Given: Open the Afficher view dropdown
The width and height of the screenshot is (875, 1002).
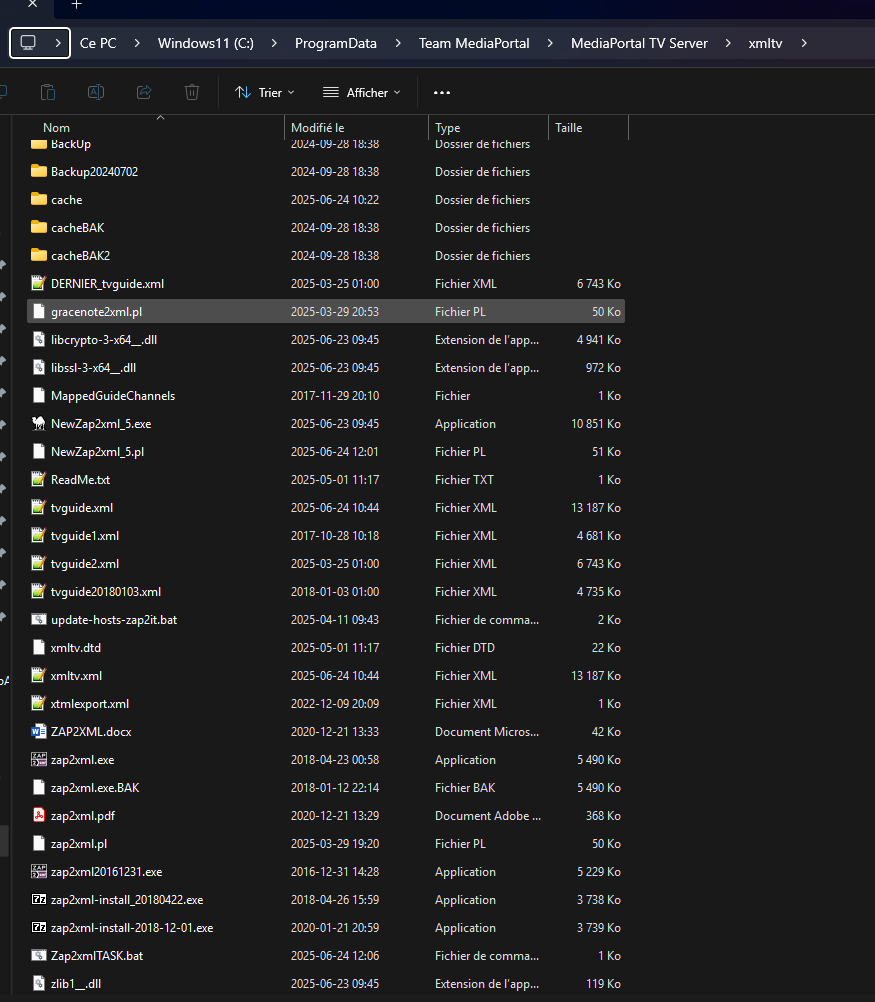Looking at the screenshot, I should (x=361, y=92).
